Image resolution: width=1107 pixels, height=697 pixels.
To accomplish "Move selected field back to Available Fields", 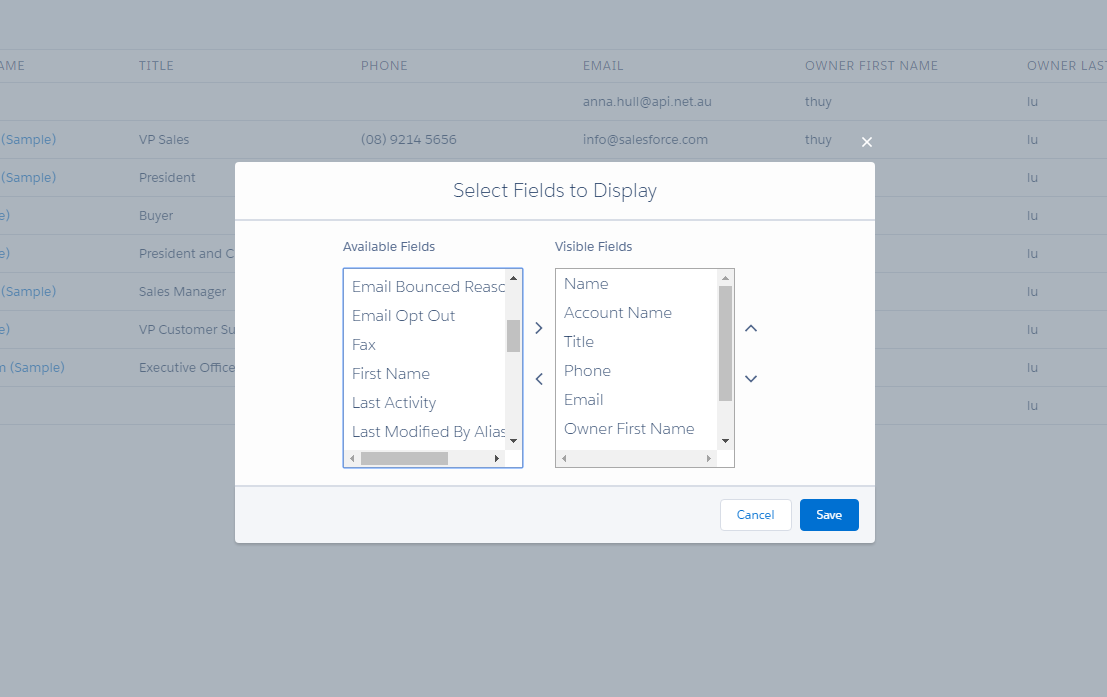I will (539, 379).
